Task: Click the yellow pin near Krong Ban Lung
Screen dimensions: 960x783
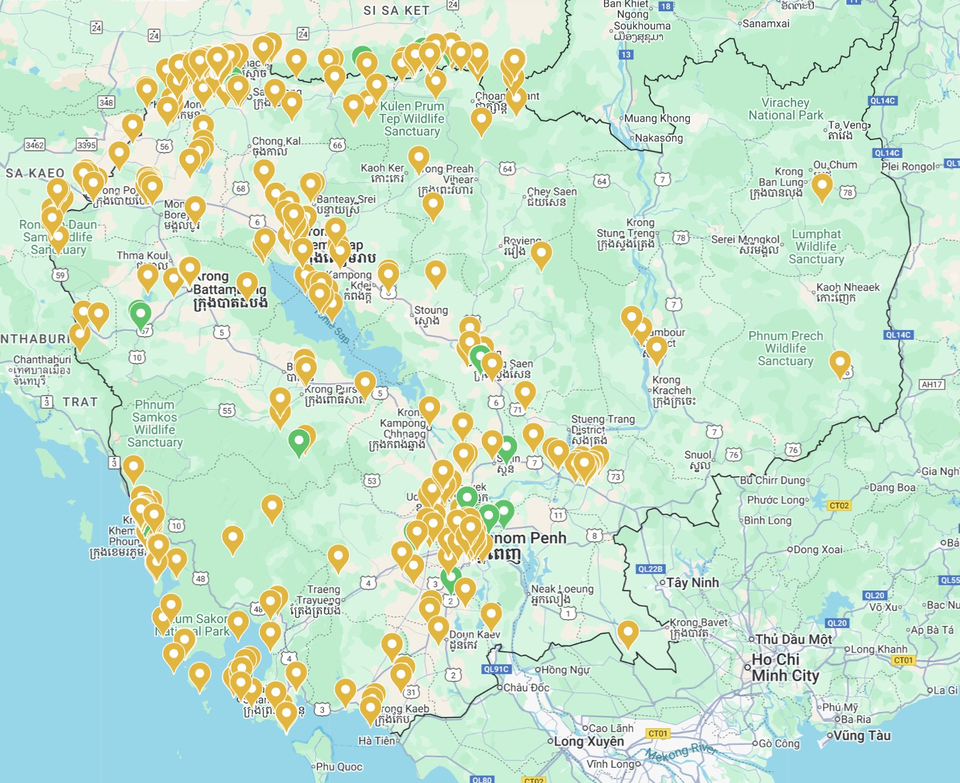Action: coord(822,186)
